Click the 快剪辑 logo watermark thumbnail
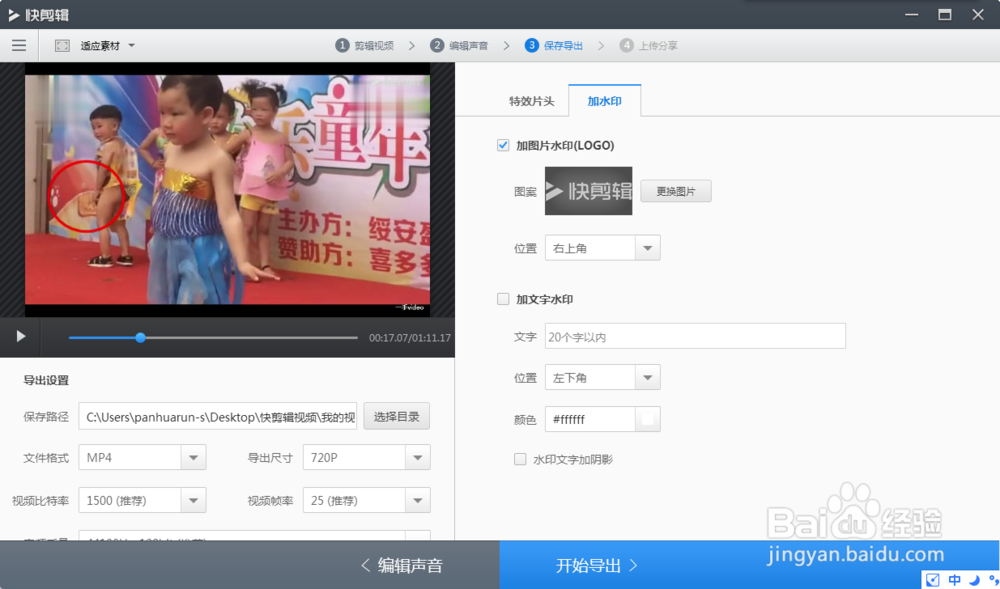Screen dimensions: 1000x589 coord(588,191)
